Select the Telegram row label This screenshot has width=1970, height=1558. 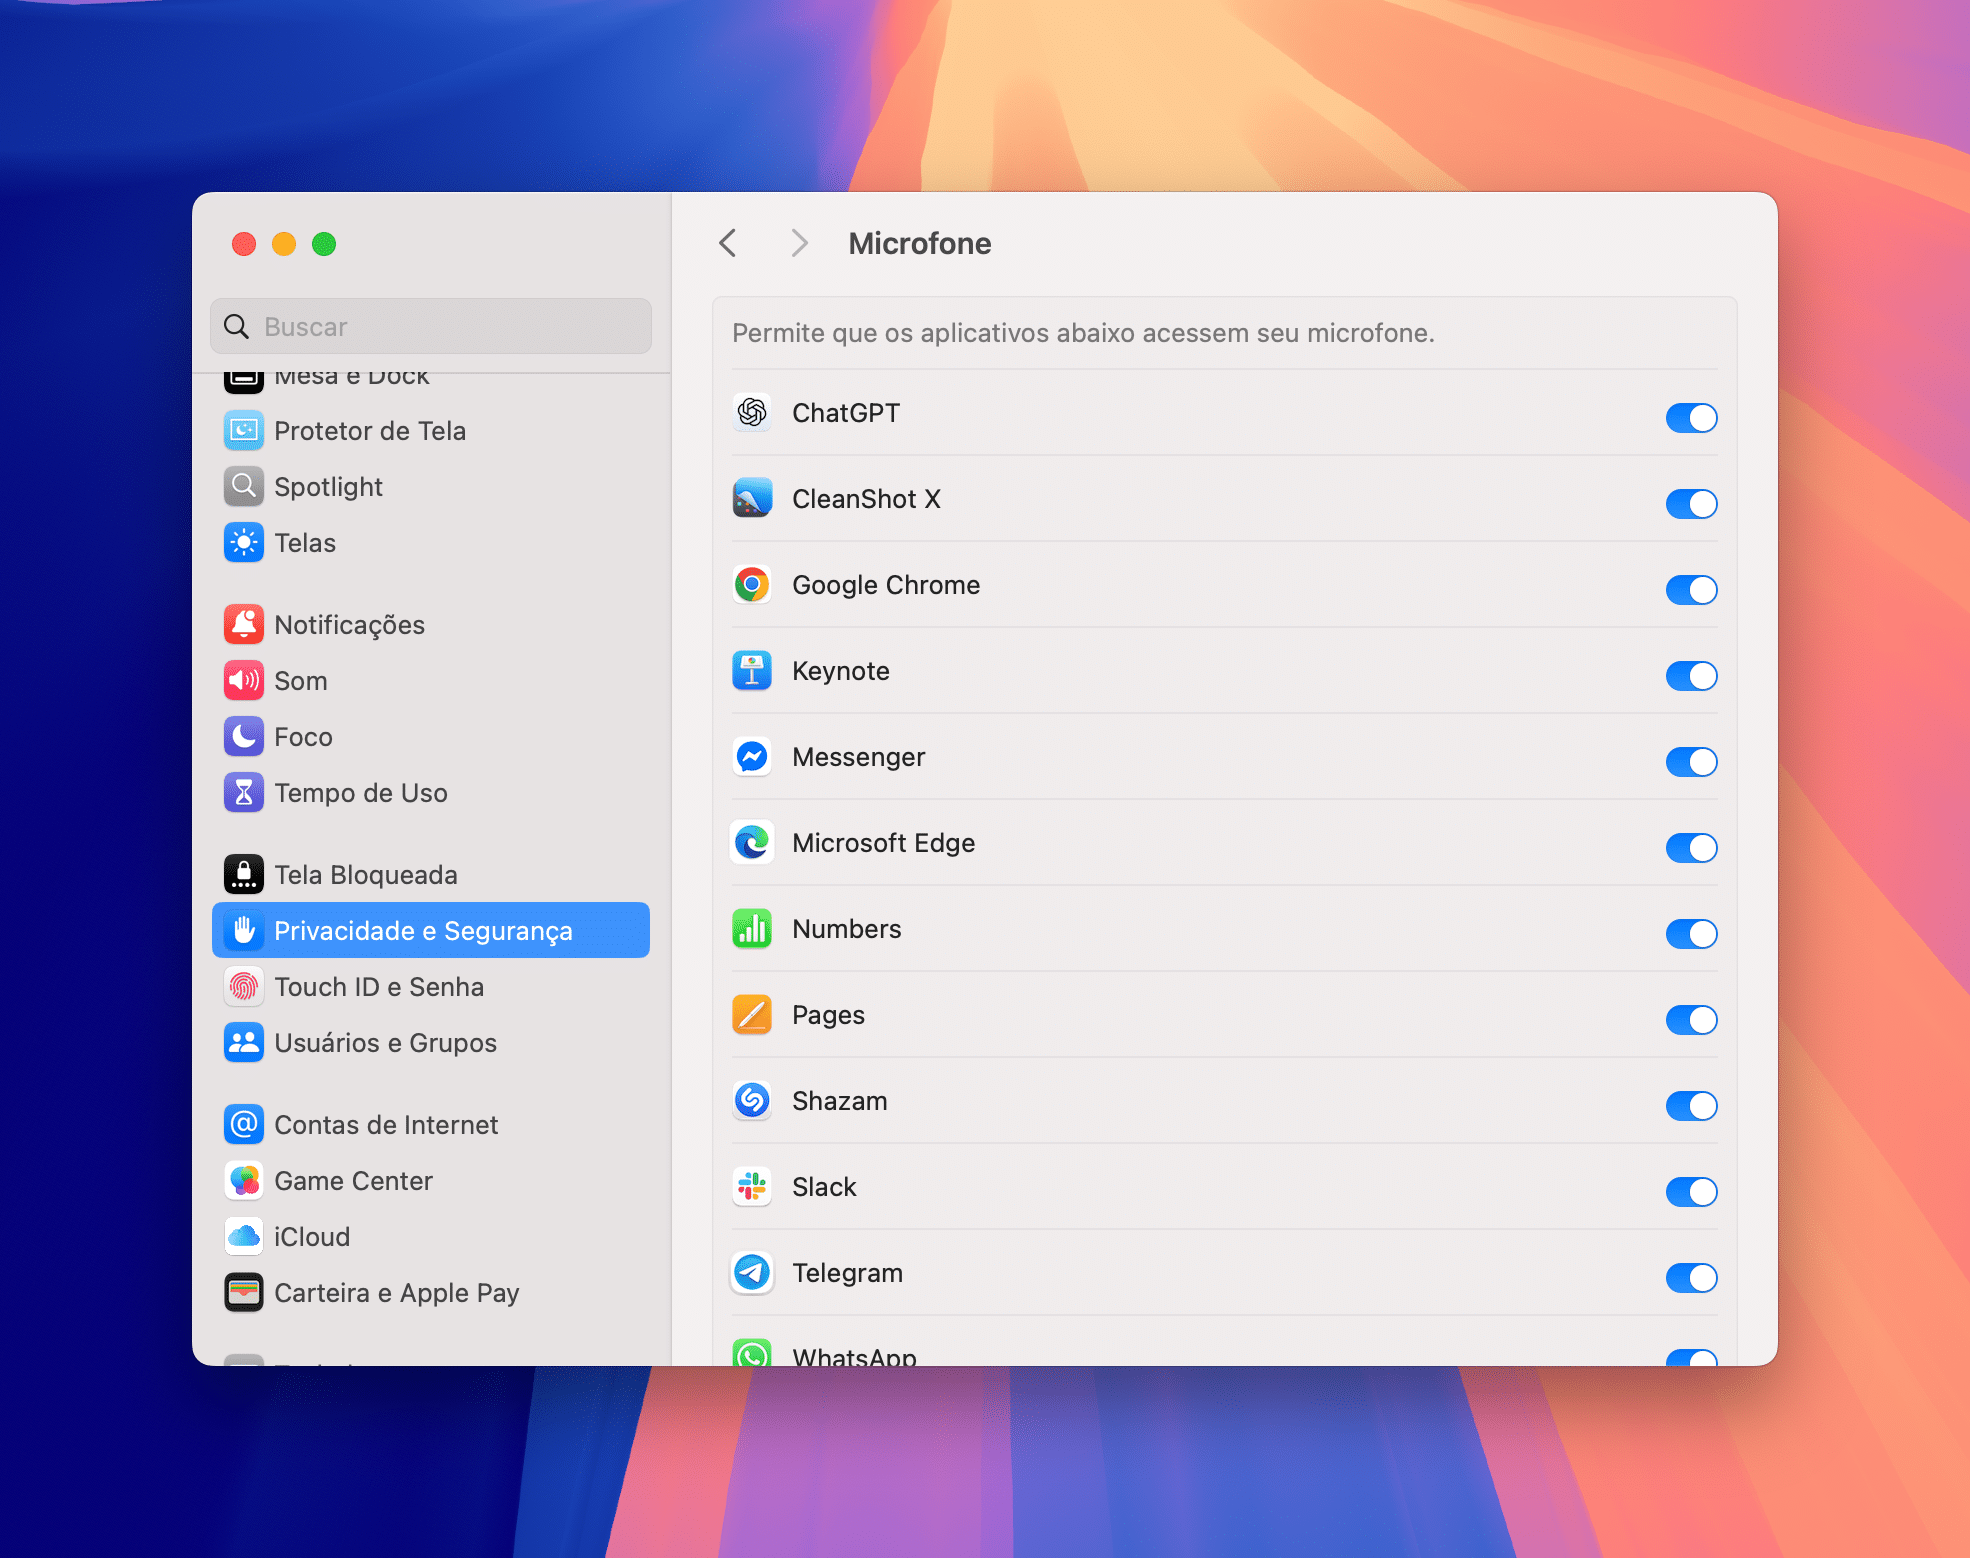(847, 1273)
